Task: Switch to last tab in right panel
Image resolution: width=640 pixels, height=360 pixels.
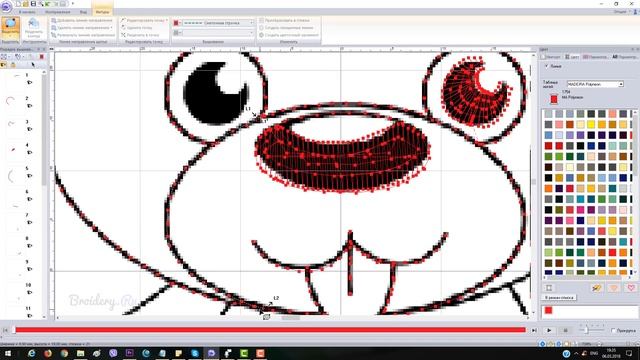Action: tap(624, 57)
